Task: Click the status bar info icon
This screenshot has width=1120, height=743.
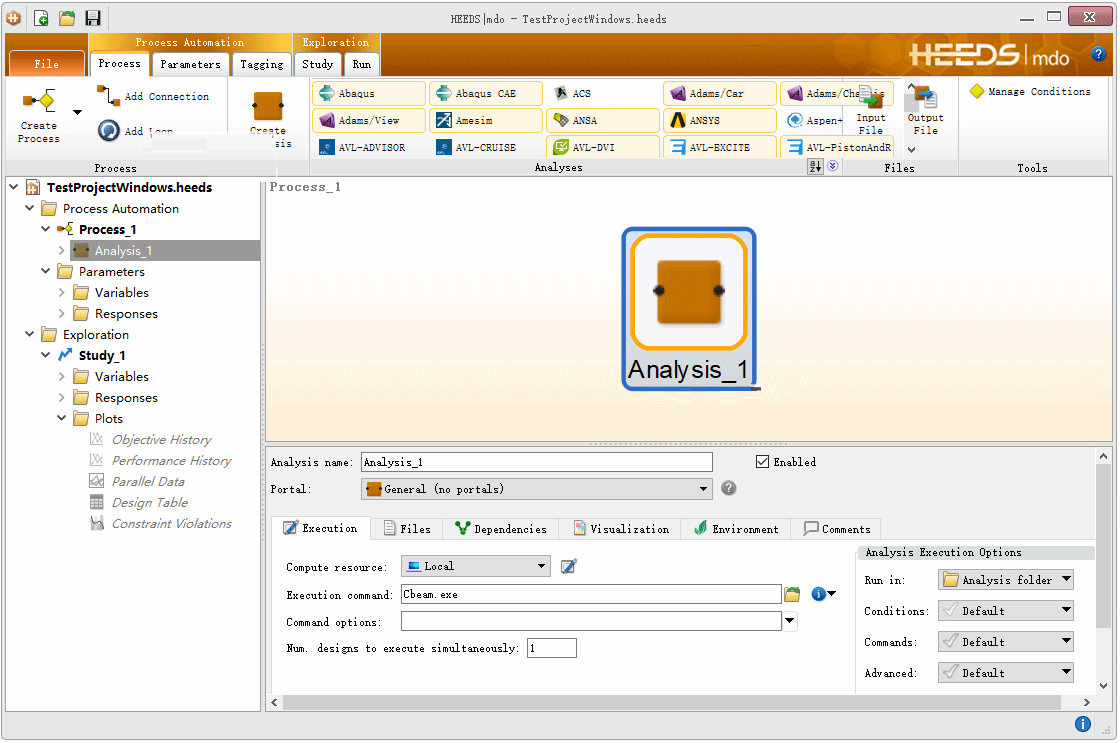Action: 1083,724
